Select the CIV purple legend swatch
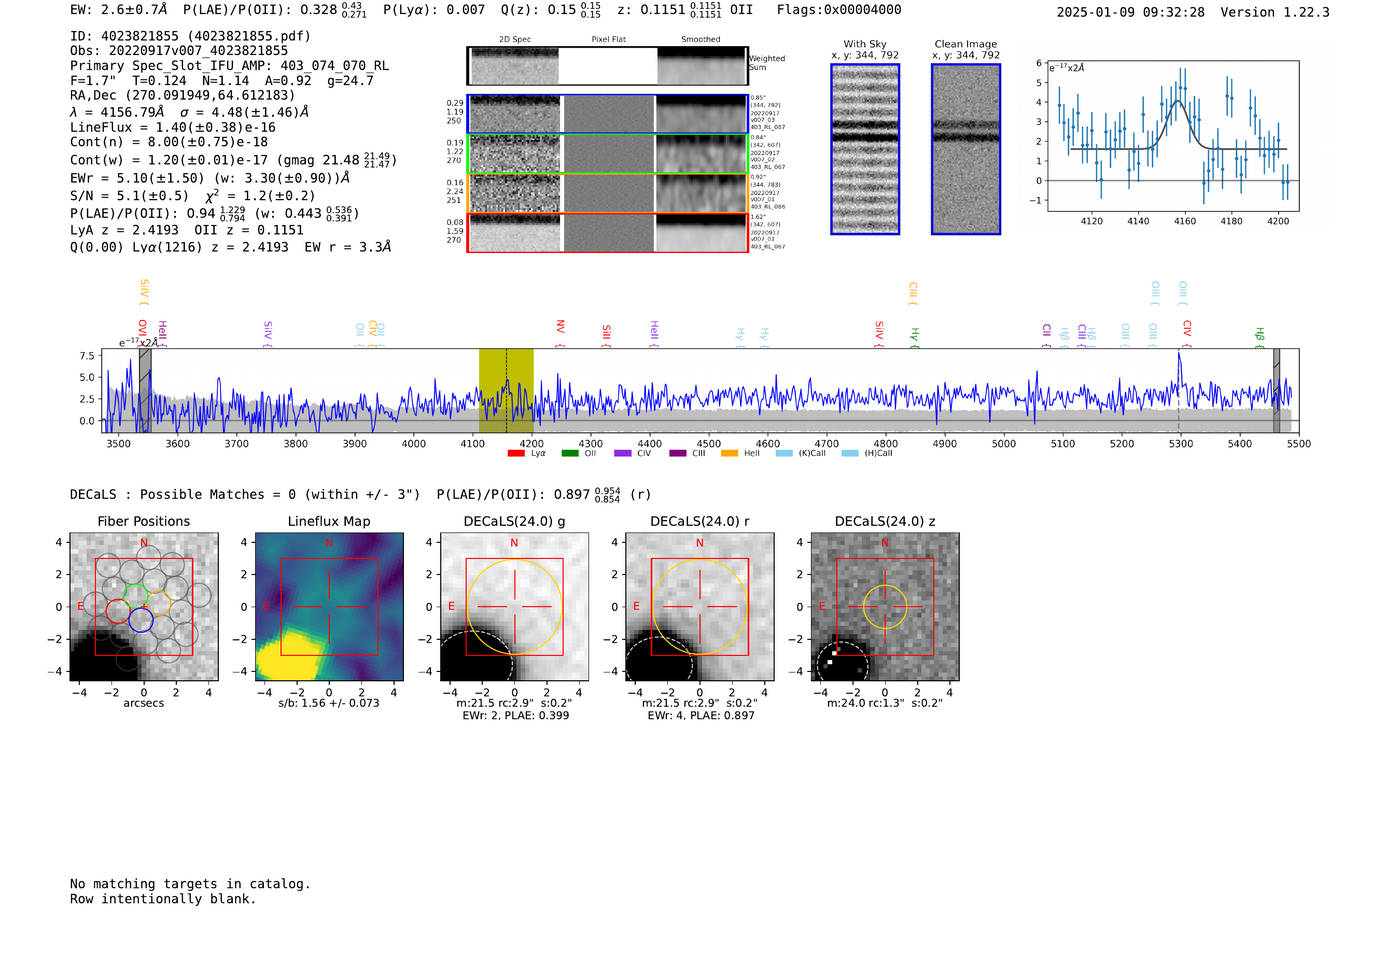Viewport: 1400px width, 953px height. click(x=623, y=454)
